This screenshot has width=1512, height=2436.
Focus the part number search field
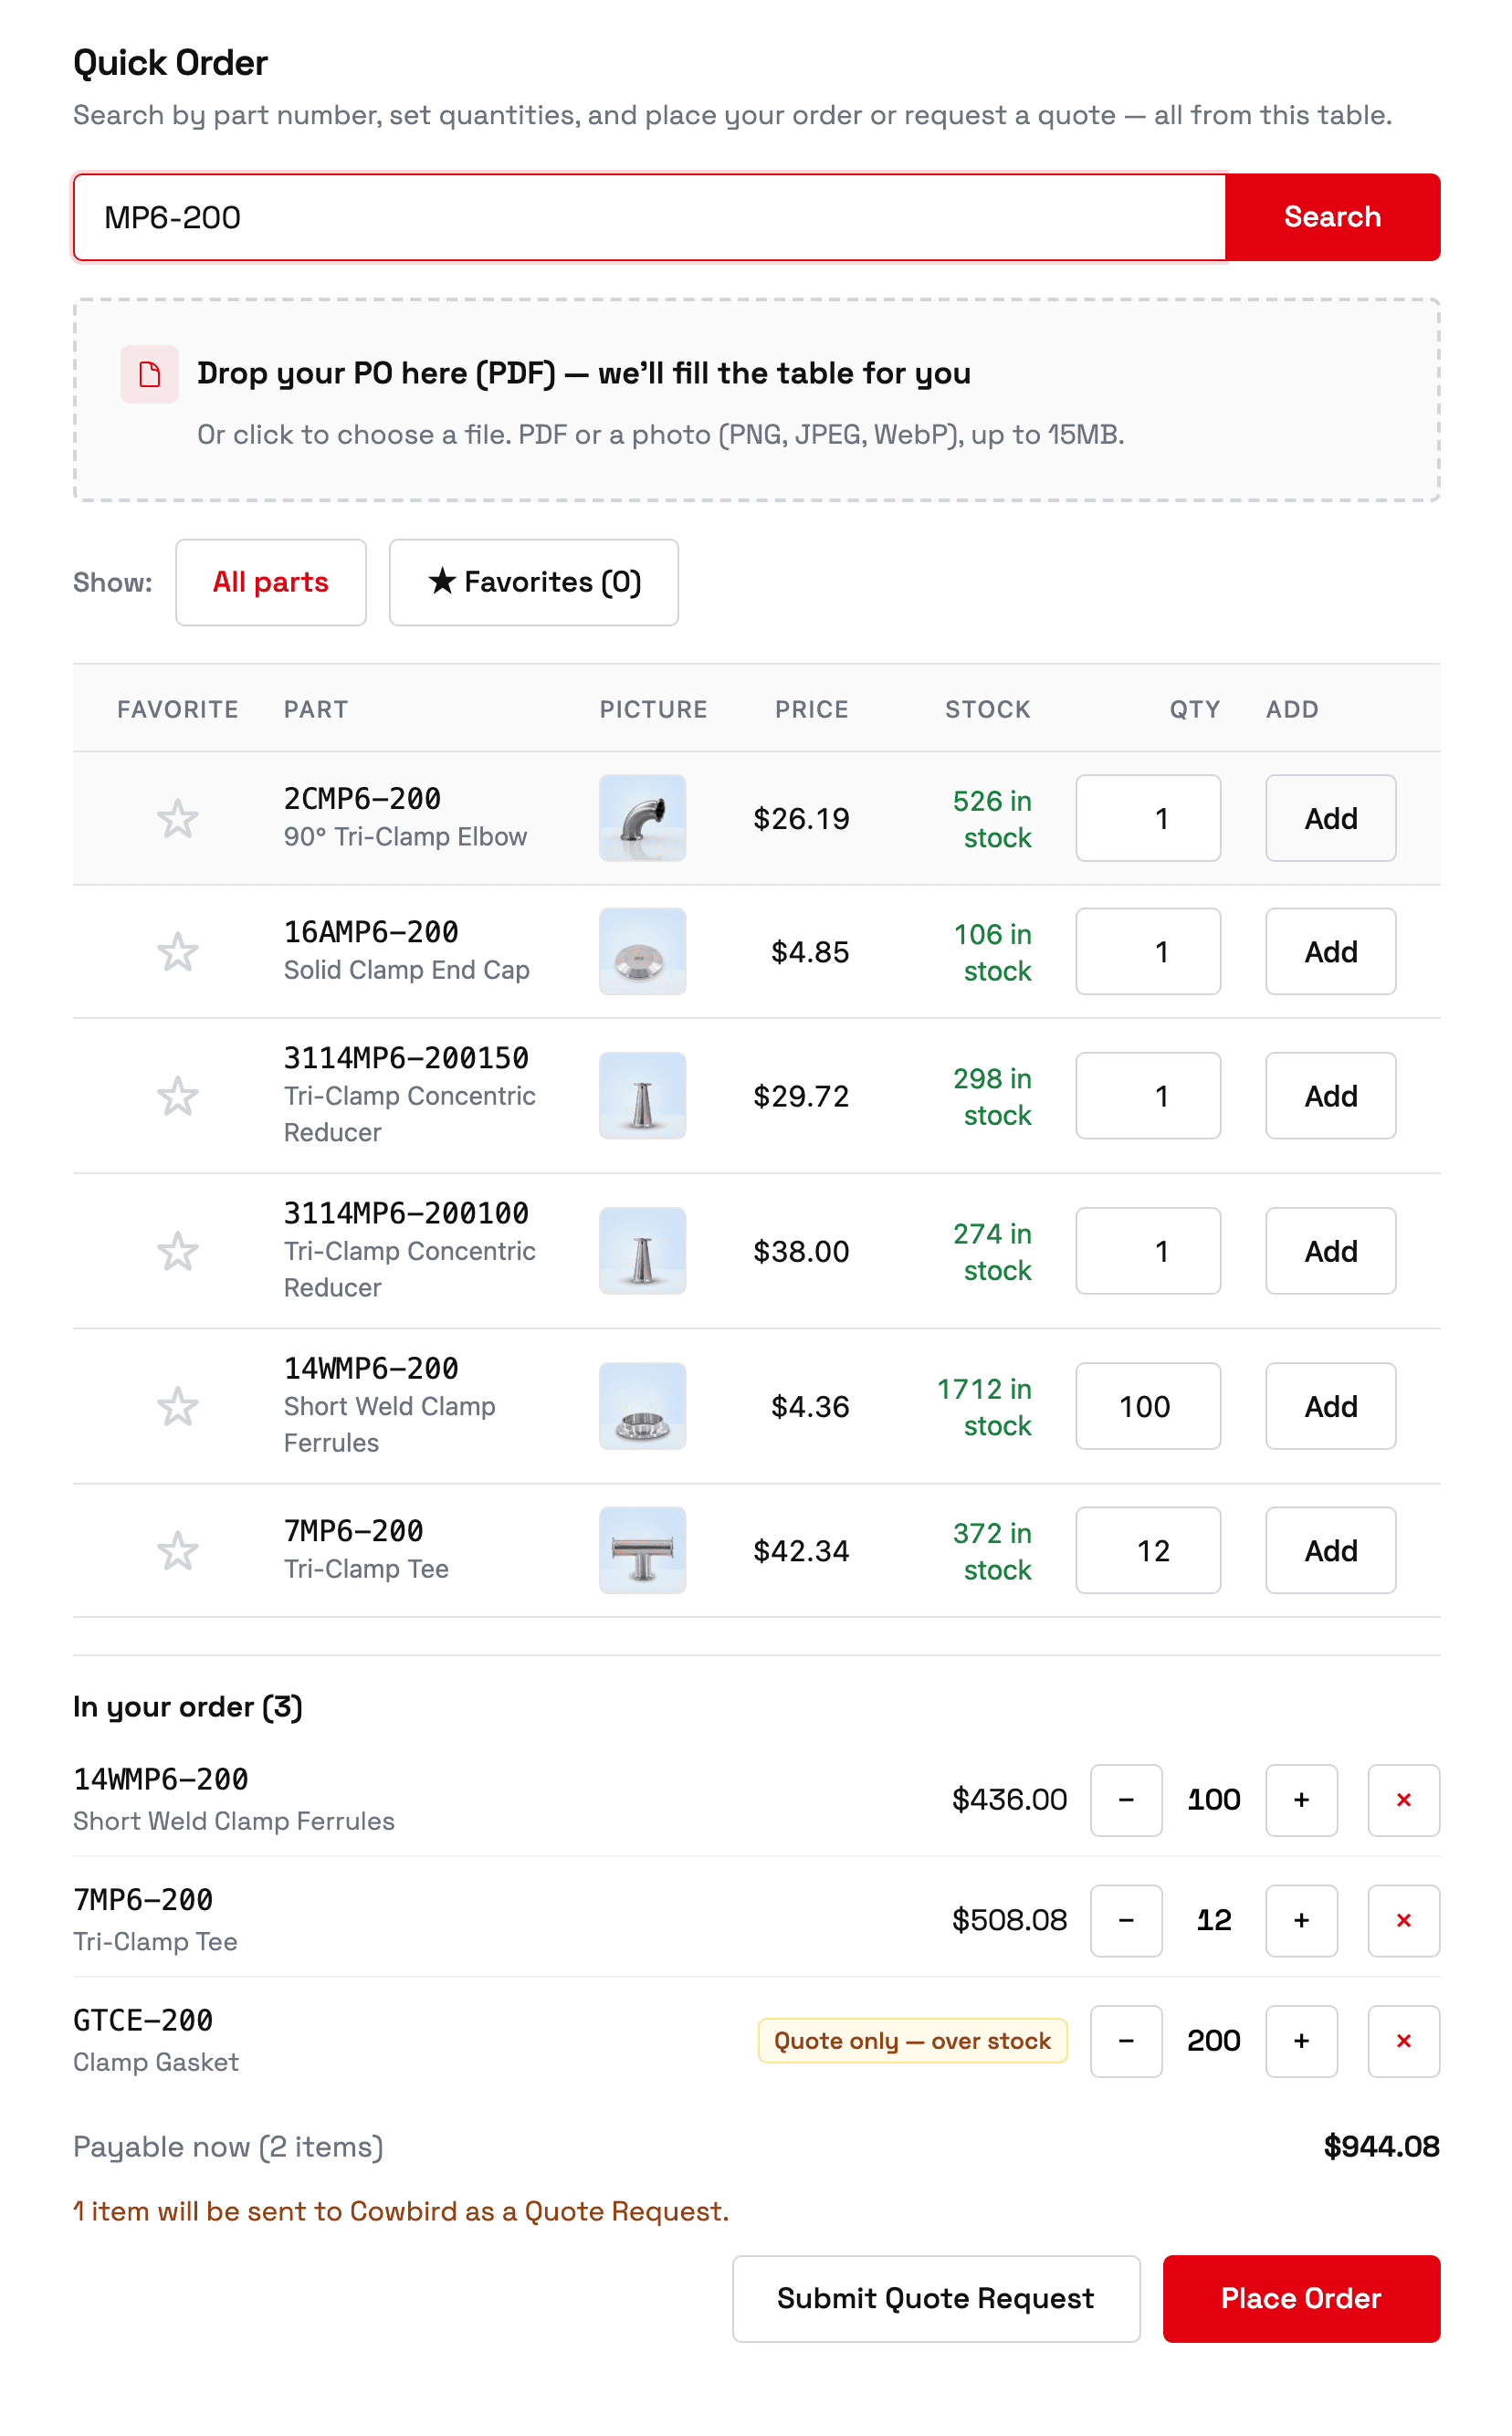click(649, 217)
